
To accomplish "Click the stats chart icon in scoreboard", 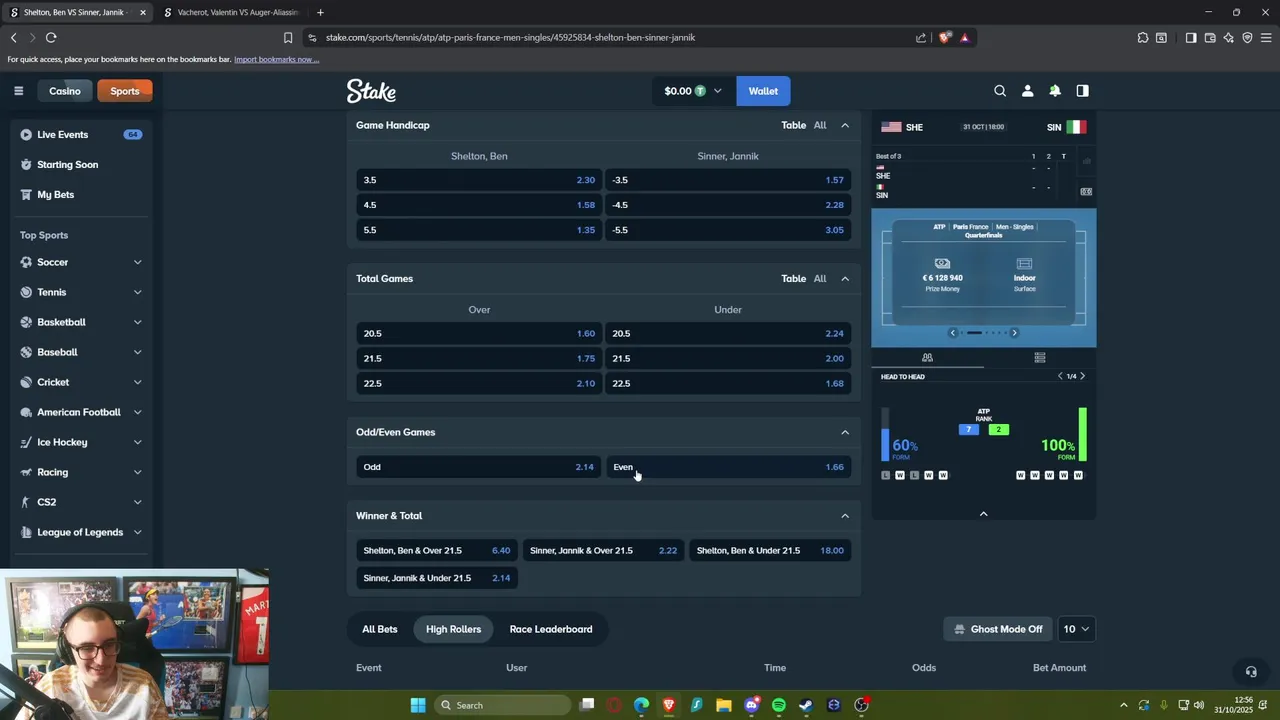I will [x=1086, y=161].
